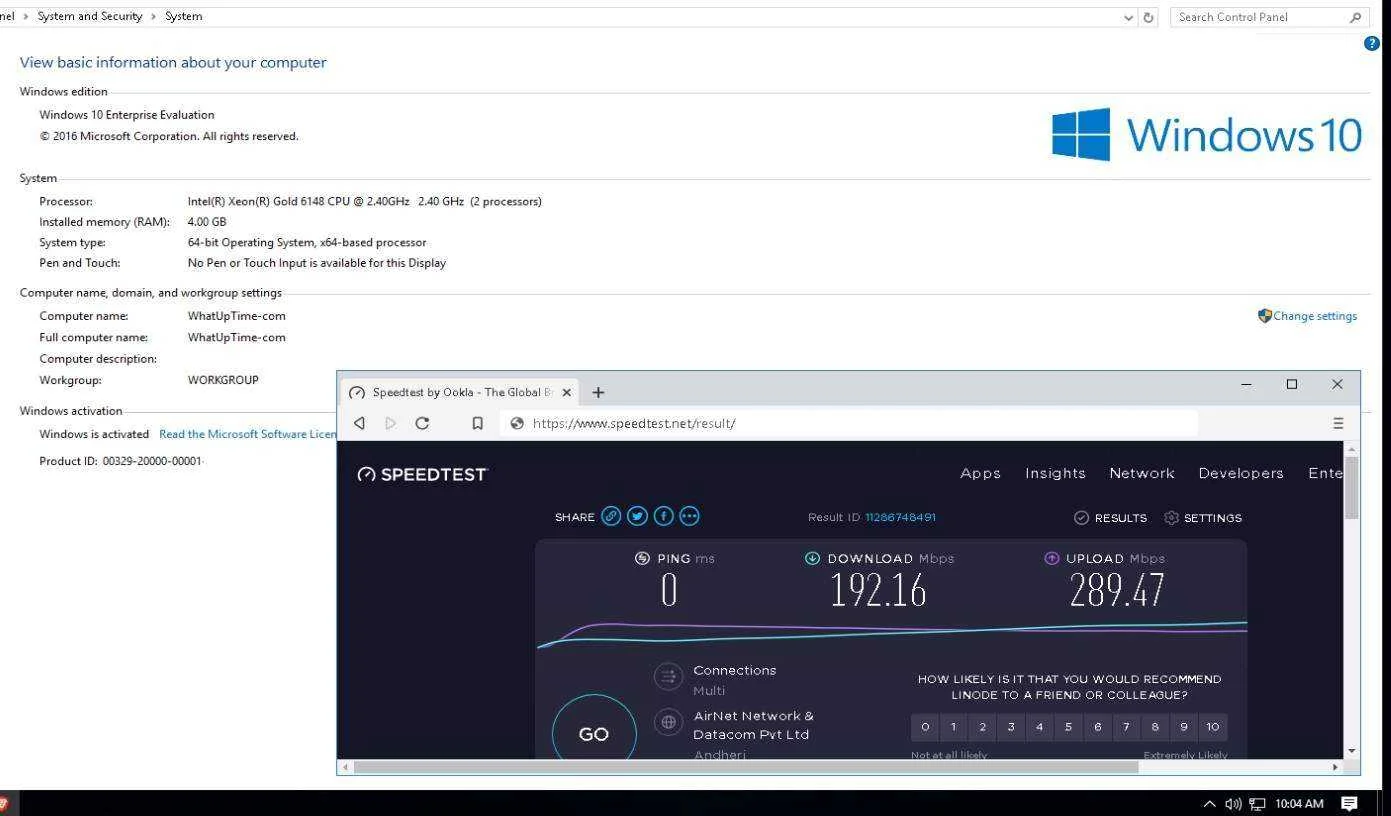
Task: Click the Connections mode icon
Action: [668, 677]
